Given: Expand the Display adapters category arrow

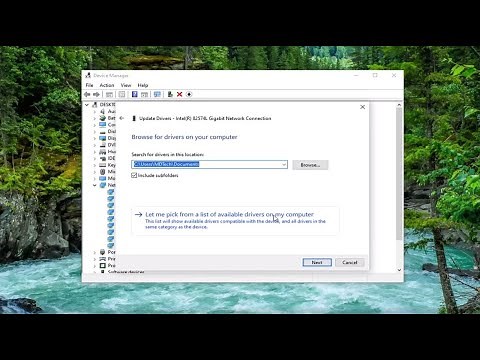Looking at the screenshot, I should 95,138.
